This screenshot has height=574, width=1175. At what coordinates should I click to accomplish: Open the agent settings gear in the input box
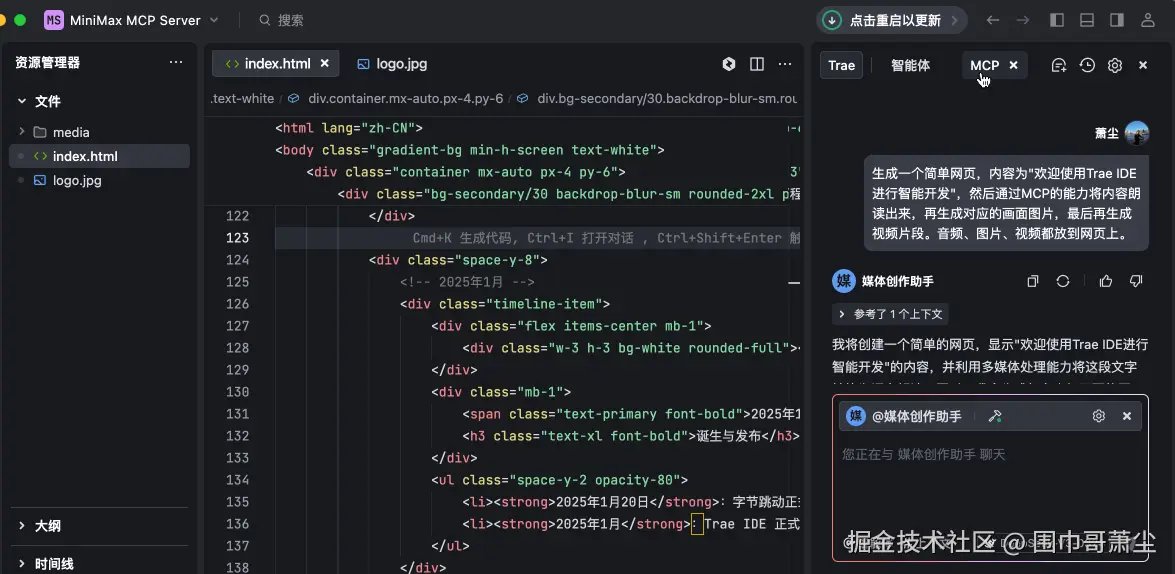1099,416
